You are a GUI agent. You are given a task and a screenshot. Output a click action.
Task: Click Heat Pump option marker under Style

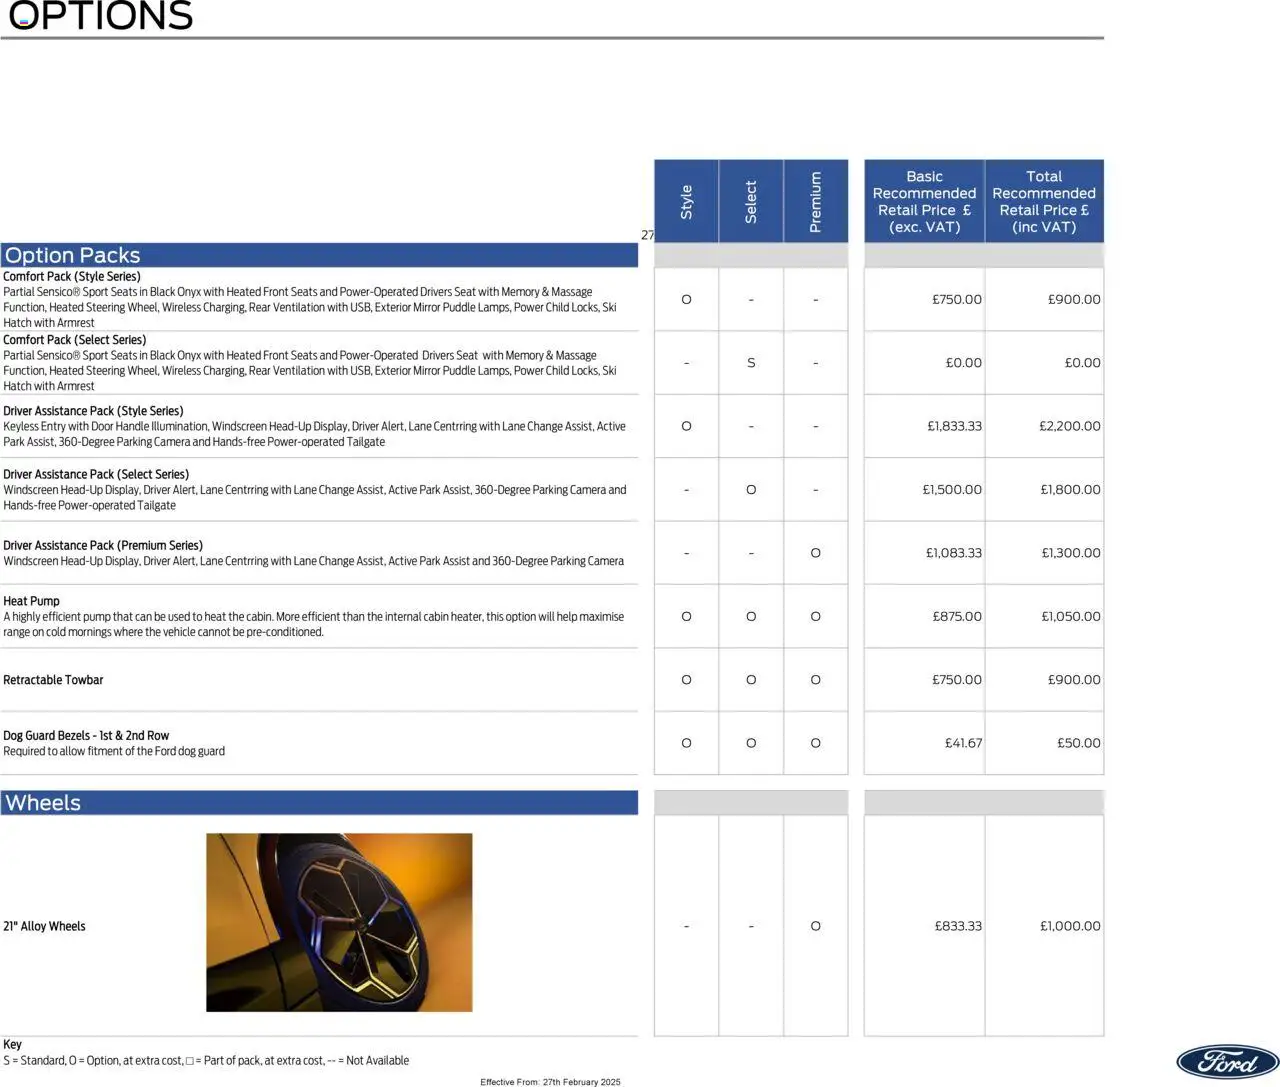pyautogui.click(x=686, y=617)
